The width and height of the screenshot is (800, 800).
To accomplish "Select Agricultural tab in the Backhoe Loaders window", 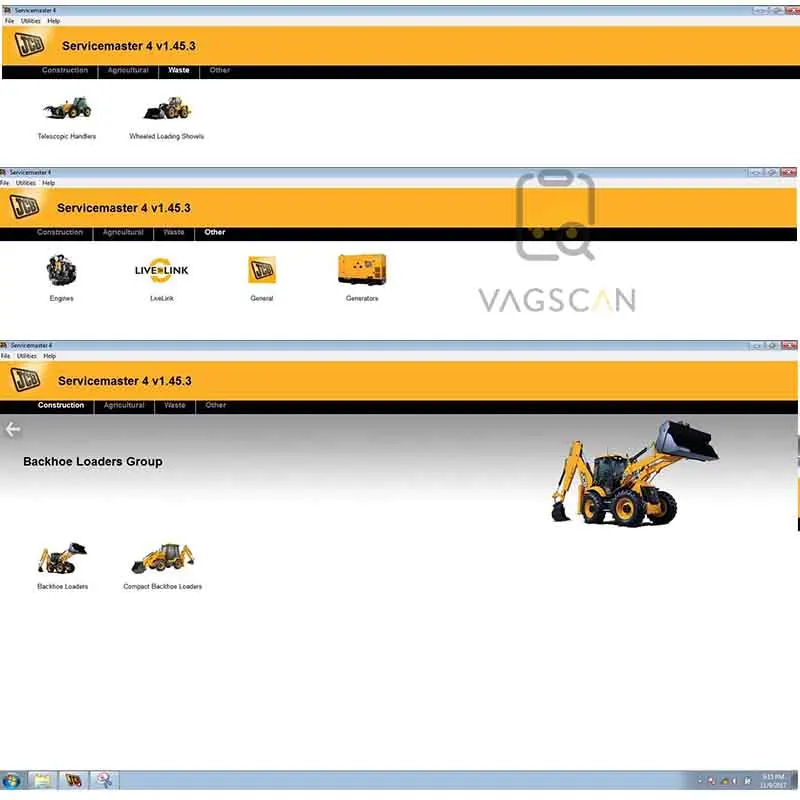I will click(124, 405).
